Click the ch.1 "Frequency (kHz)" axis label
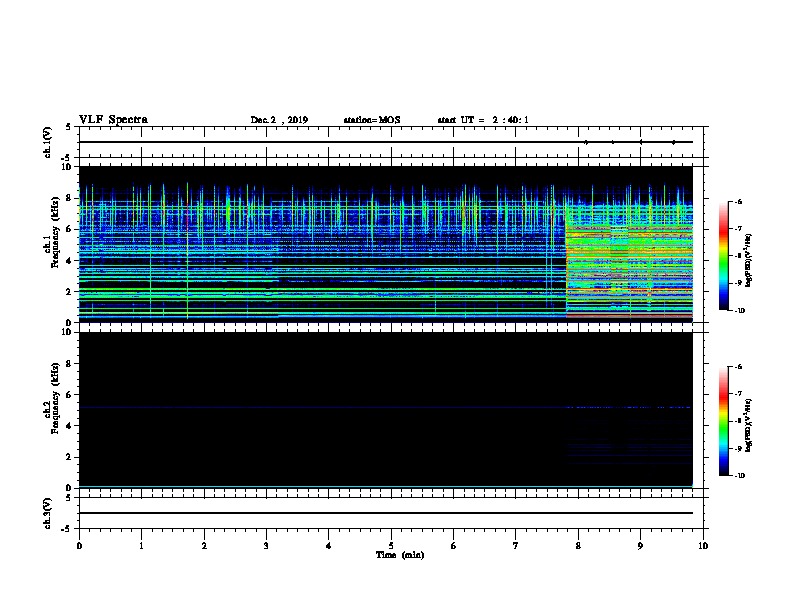 56,232
